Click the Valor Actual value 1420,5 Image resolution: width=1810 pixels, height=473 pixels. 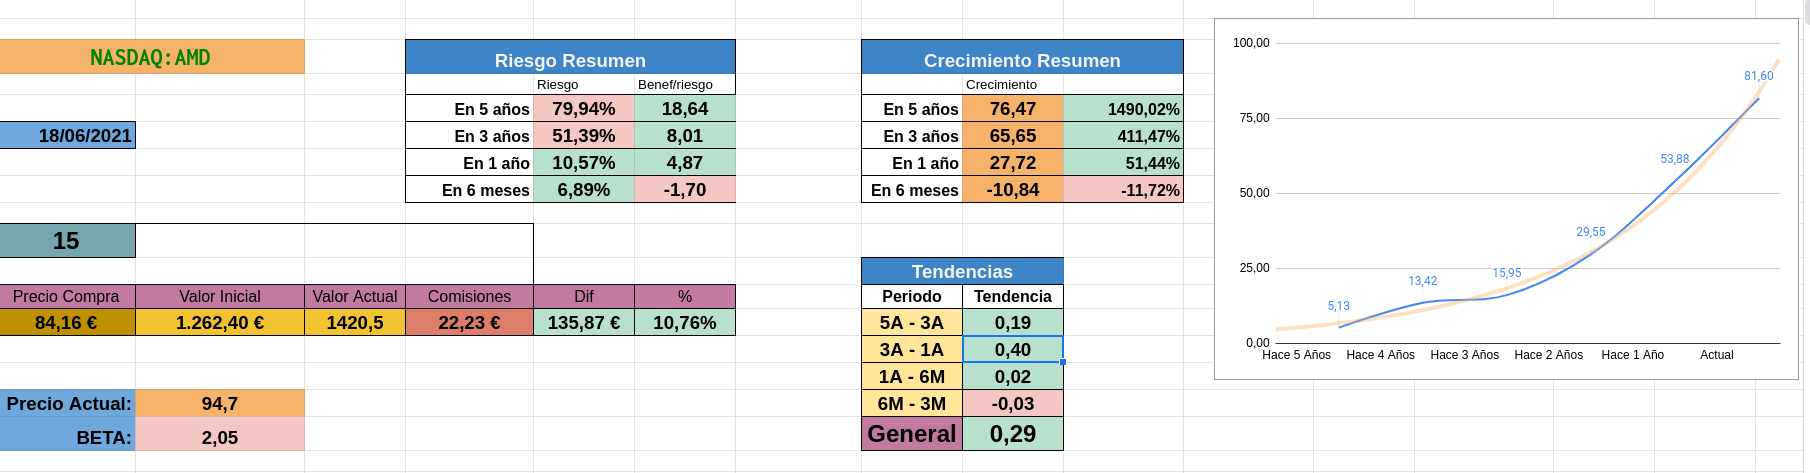pyautogui.click(x=355, y=323)
